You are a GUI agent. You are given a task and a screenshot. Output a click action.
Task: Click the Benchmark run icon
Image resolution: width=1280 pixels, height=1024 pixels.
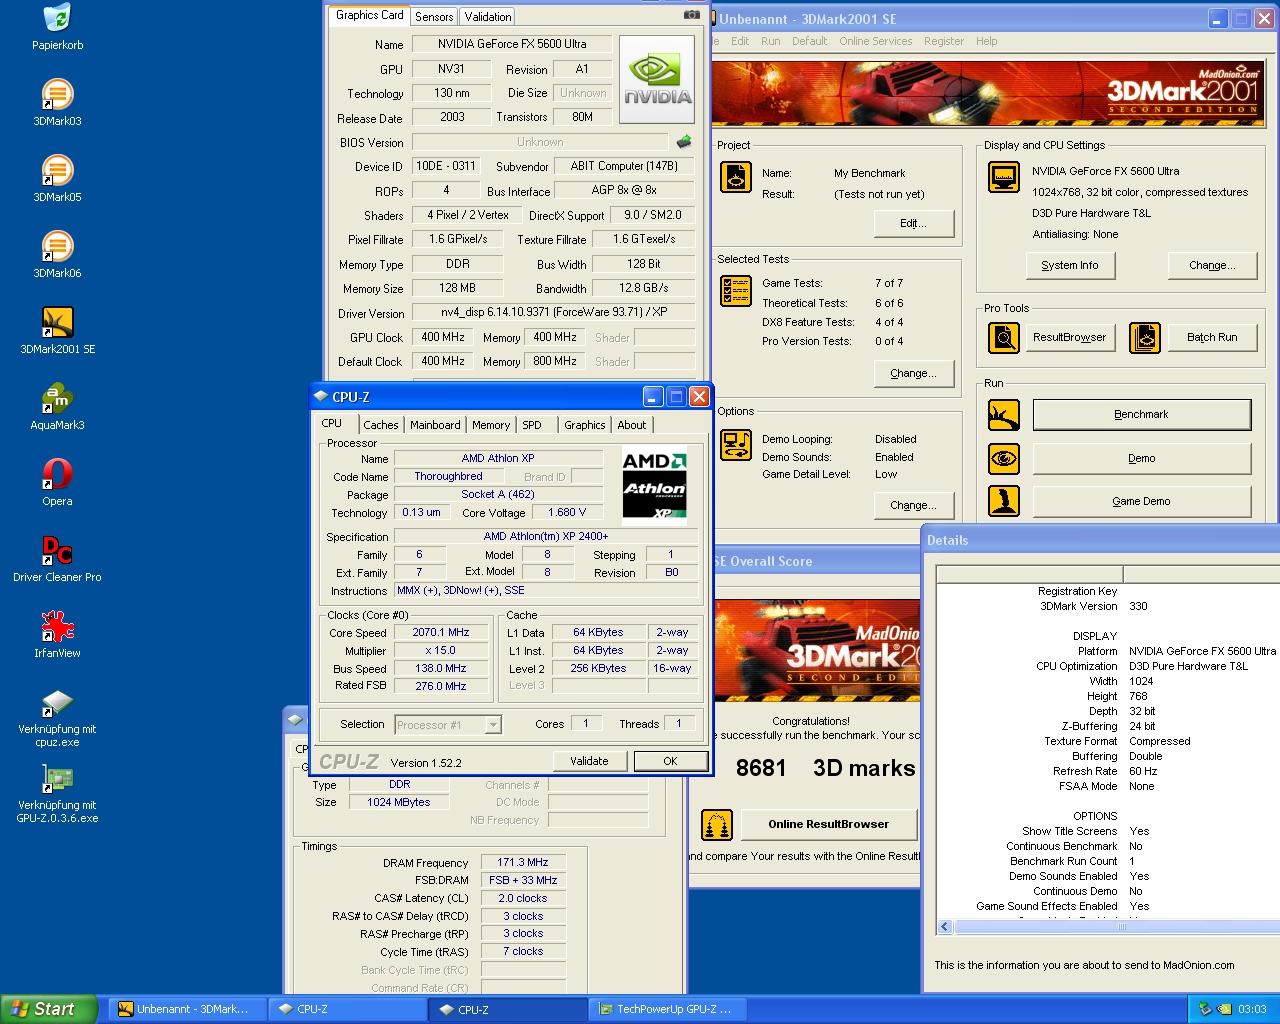[1004, 415]
